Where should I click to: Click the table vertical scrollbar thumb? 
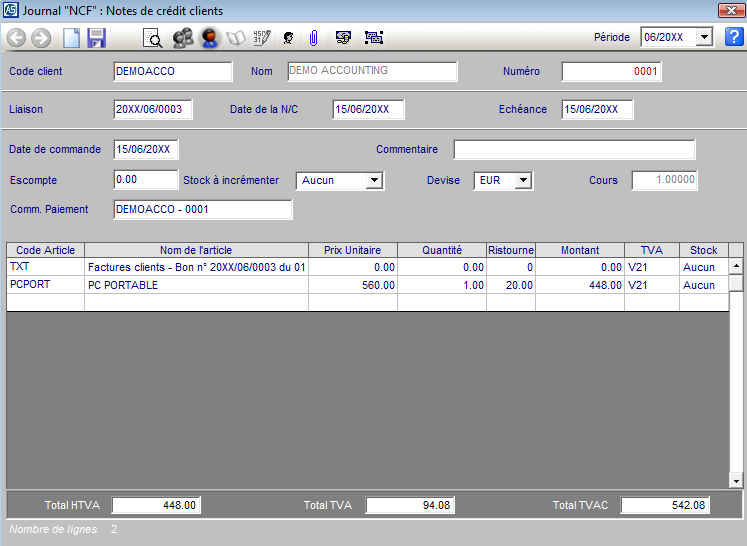736,283
